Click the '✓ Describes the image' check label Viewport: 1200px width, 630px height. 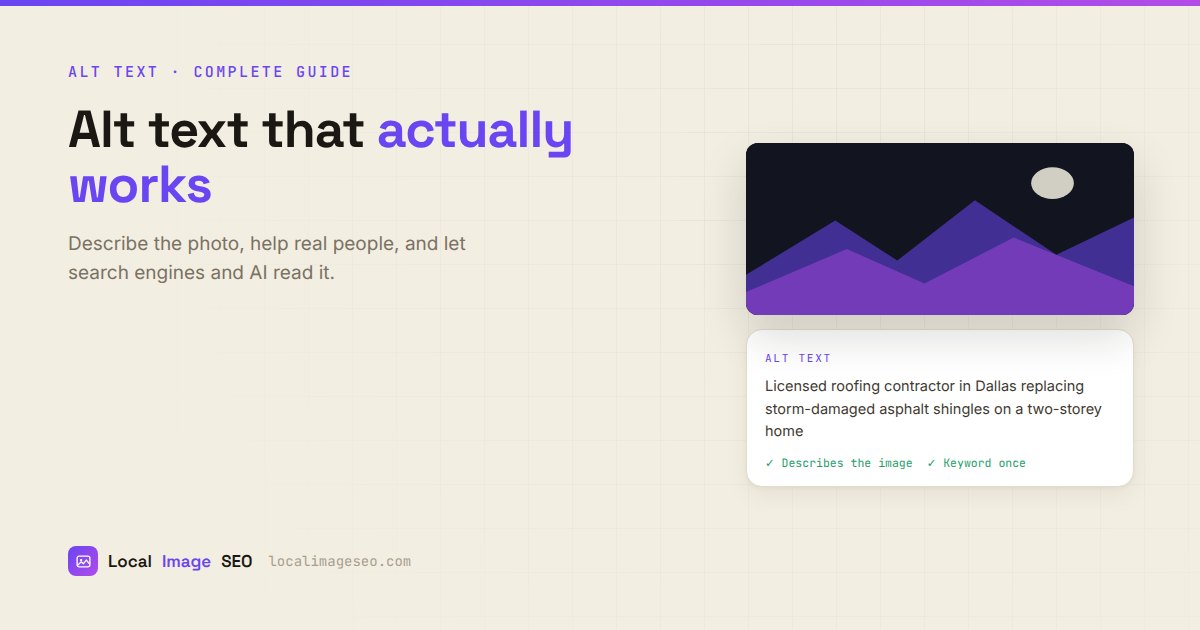(839, 463)
